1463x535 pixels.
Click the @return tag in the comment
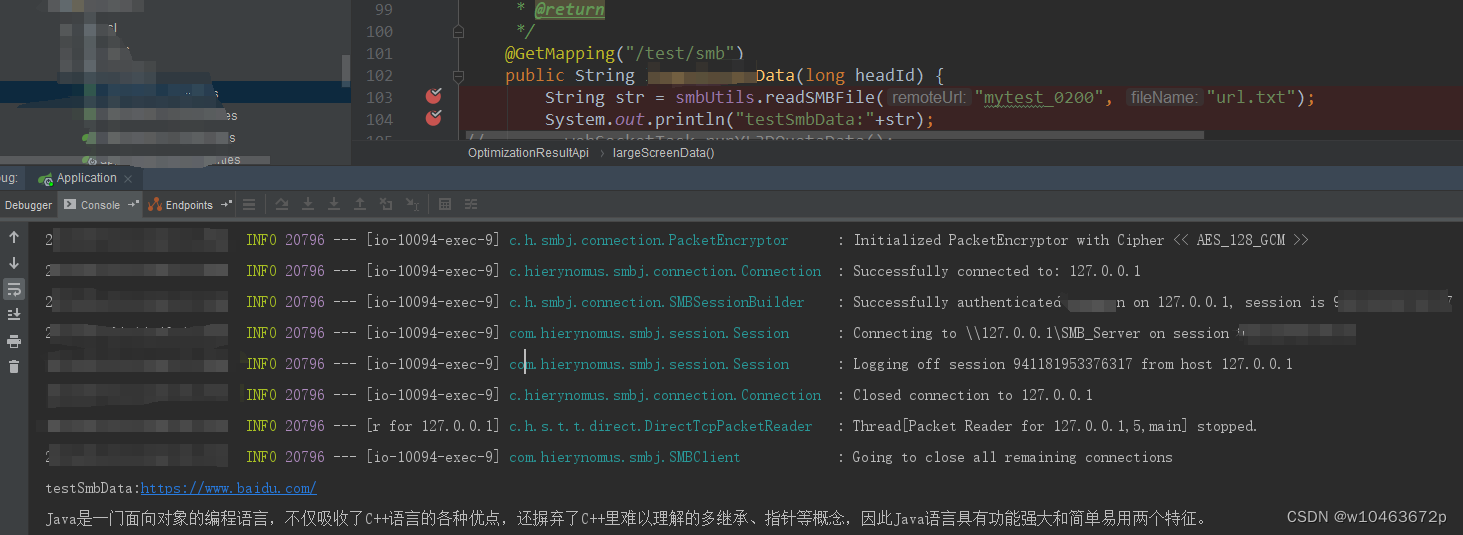[x=569, y=10]
